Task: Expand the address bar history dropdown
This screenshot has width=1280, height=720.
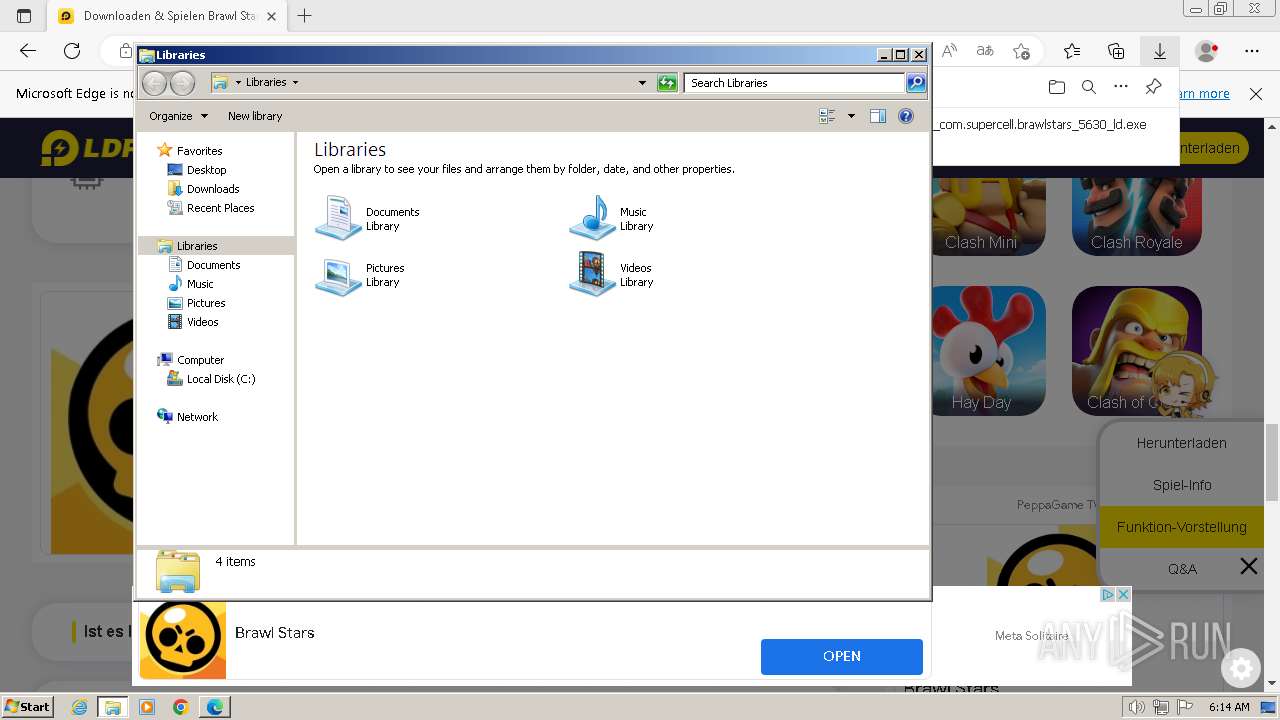Action: pyautogui.click(x=642, y=83)
